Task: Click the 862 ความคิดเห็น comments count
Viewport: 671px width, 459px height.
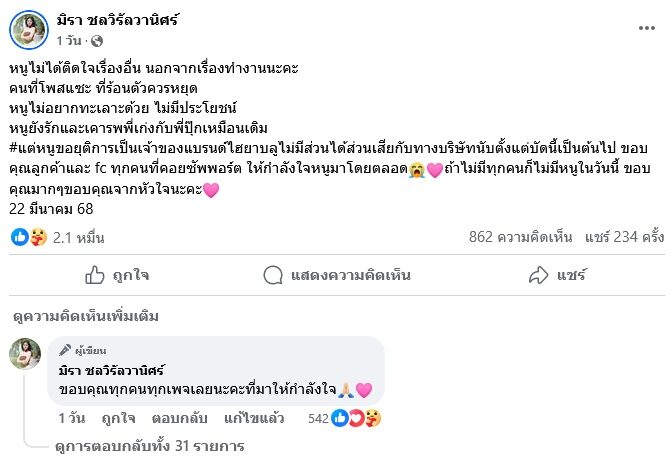Action: point(520,237)
